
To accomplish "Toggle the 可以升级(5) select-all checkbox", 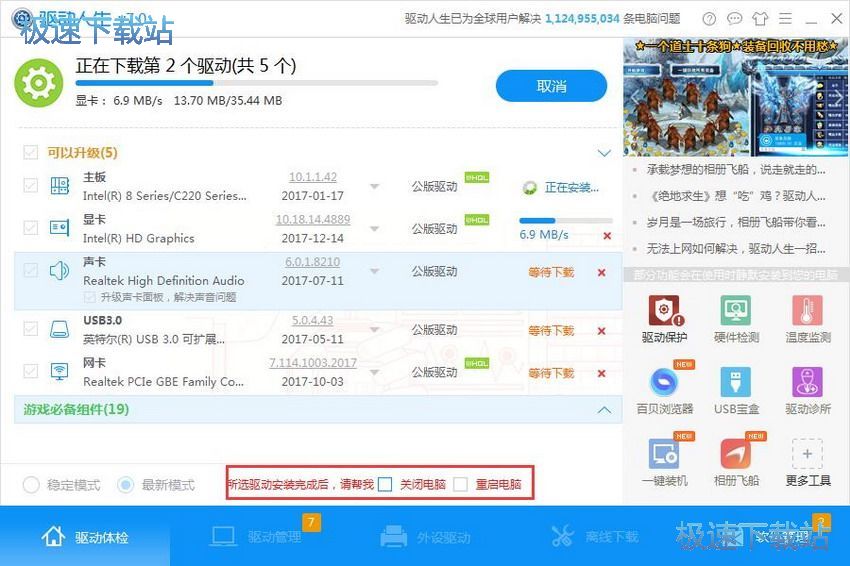I will point(30,152).
